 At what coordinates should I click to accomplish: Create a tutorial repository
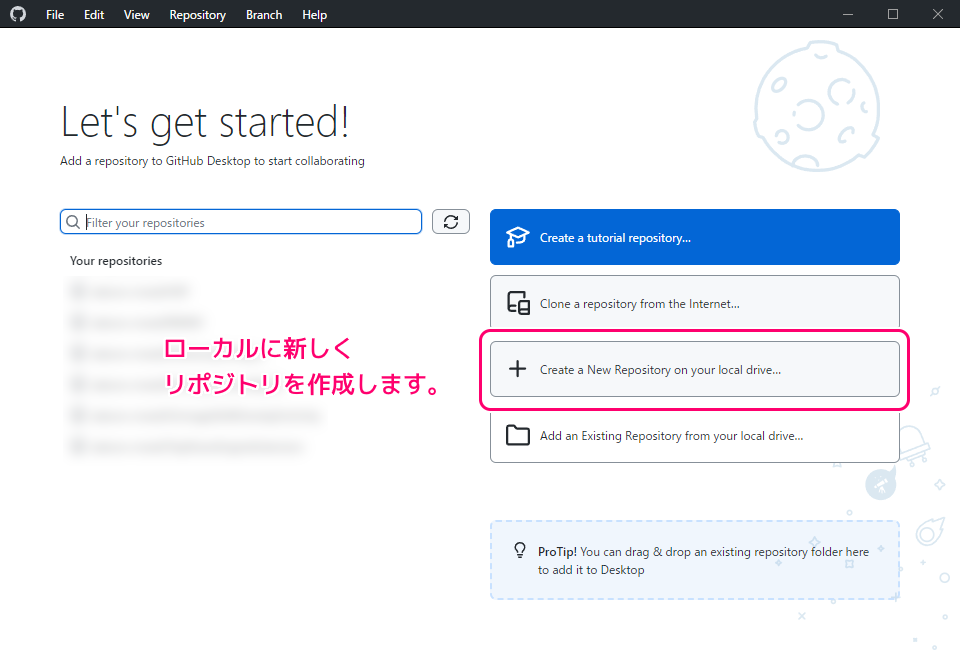pyautogui.click(x=694, y=237)
